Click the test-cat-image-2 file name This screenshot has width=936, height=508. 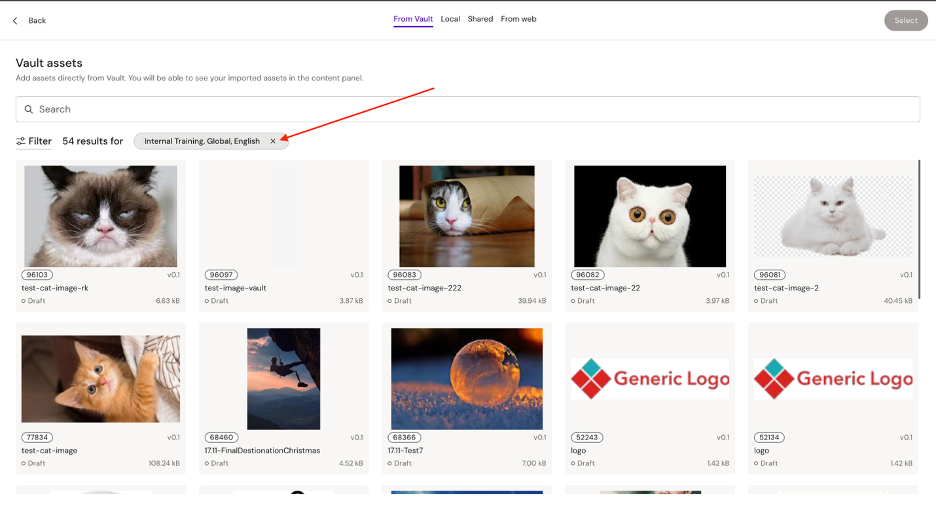pos(786,288)
